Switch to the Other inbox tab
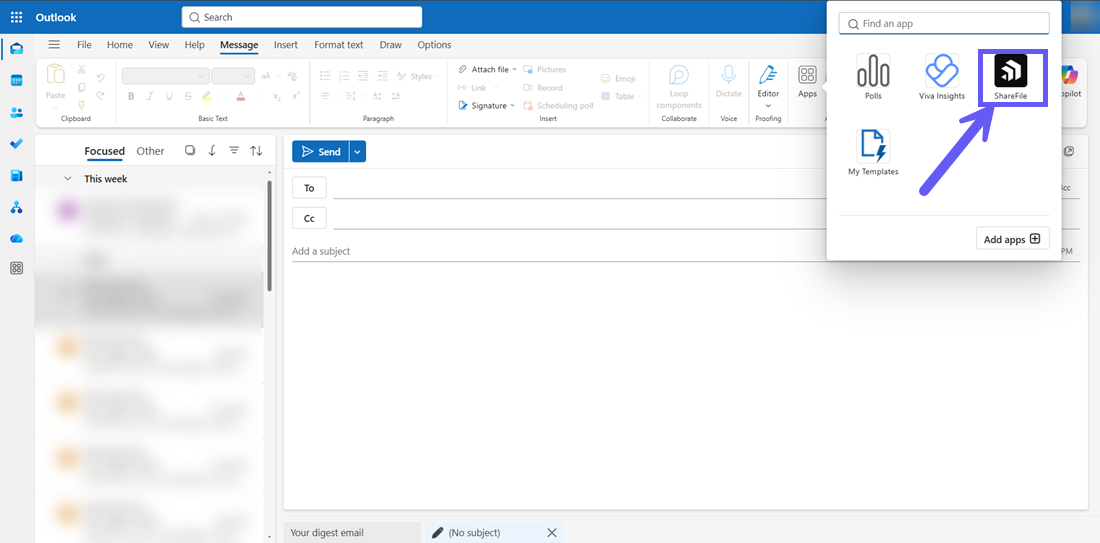Screen dimensions: 1100x543 click(x=150, y=151)
